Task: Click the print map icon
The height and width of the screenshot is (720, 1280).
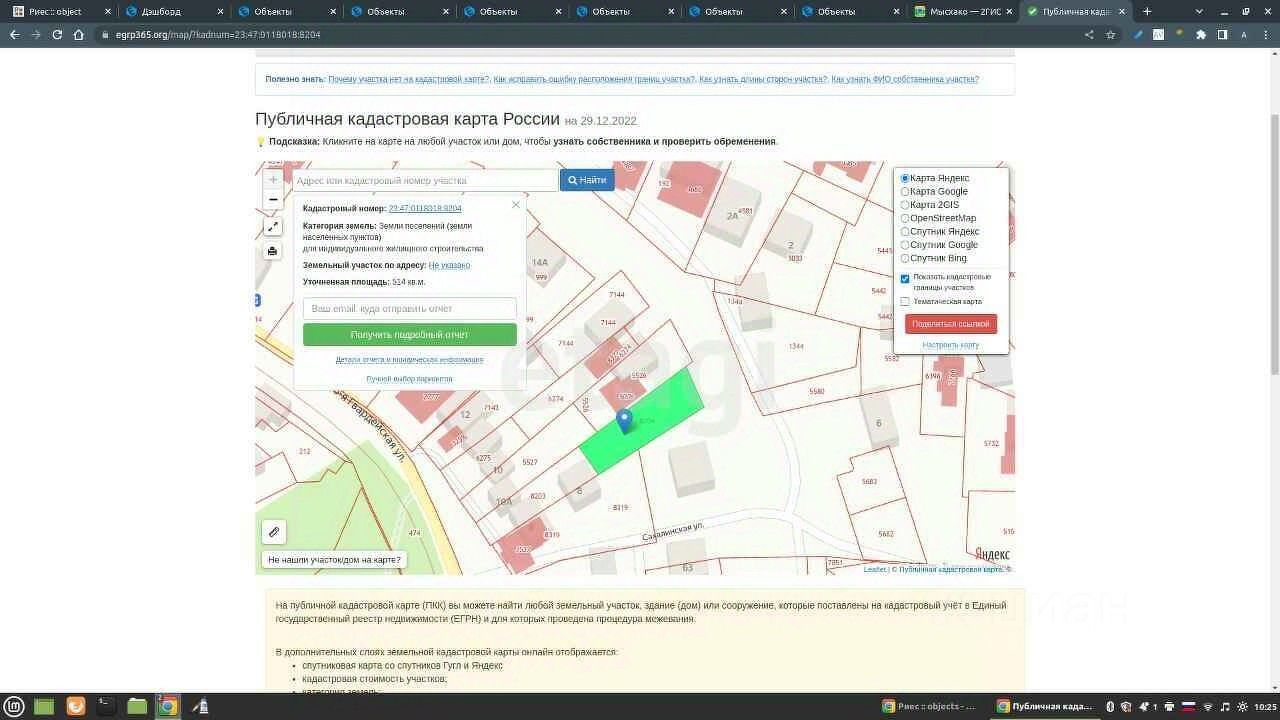Action: tap(273, 251)
